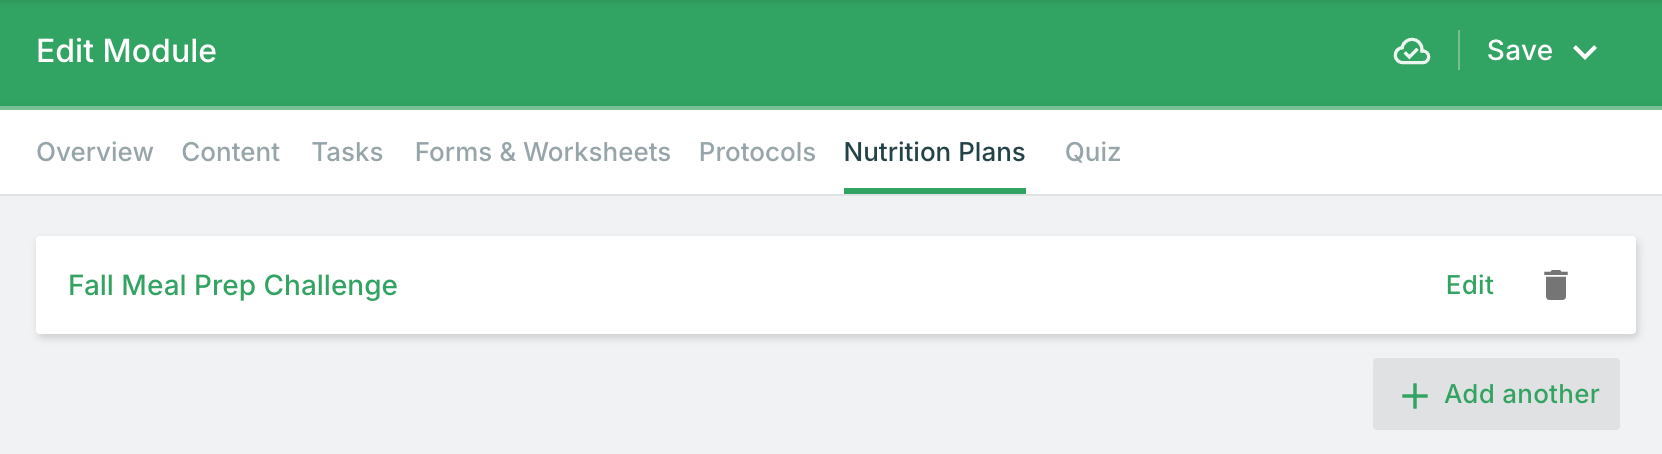Open the Protocols tab

click(757, 152)
